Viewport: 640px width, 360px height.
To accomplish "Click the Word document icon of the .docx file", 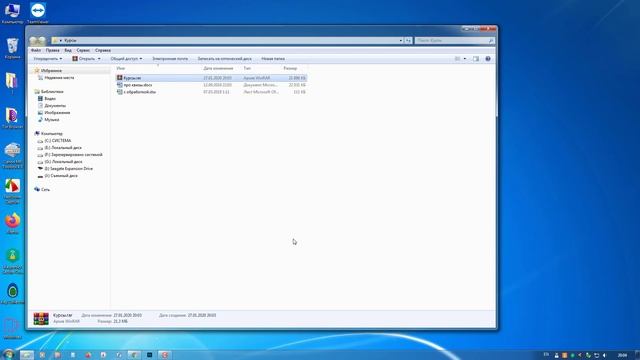I will coord(120,85).
